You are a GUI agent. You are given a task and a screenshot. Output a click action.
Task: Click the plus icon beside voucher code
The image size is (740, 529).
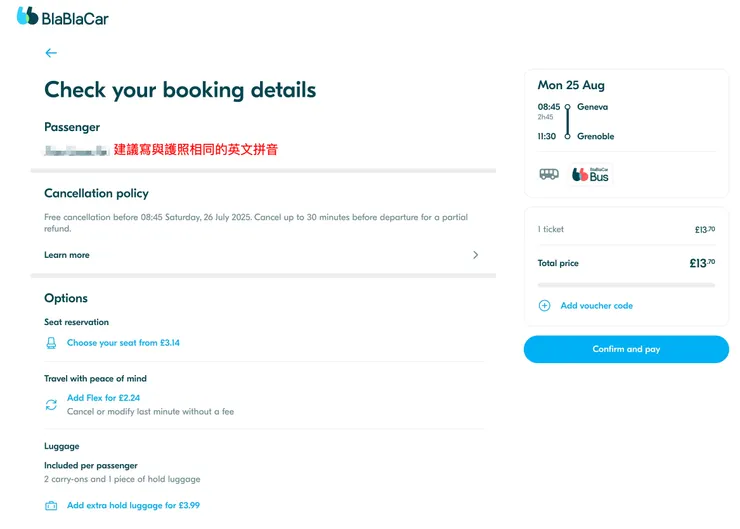[545, 306]
